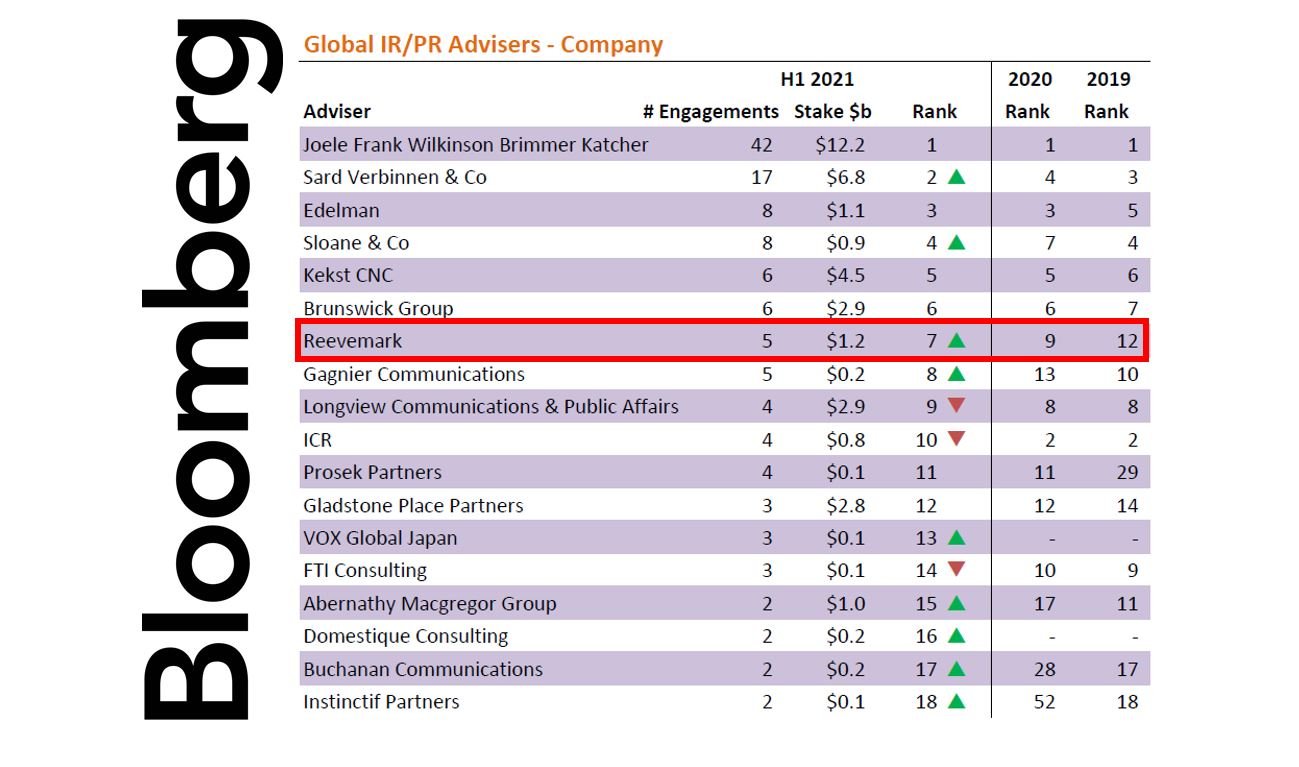Click the $1.1 stake for Edelman
The width and height of the screenshot is (1299, 767).
tap(845, 210)
